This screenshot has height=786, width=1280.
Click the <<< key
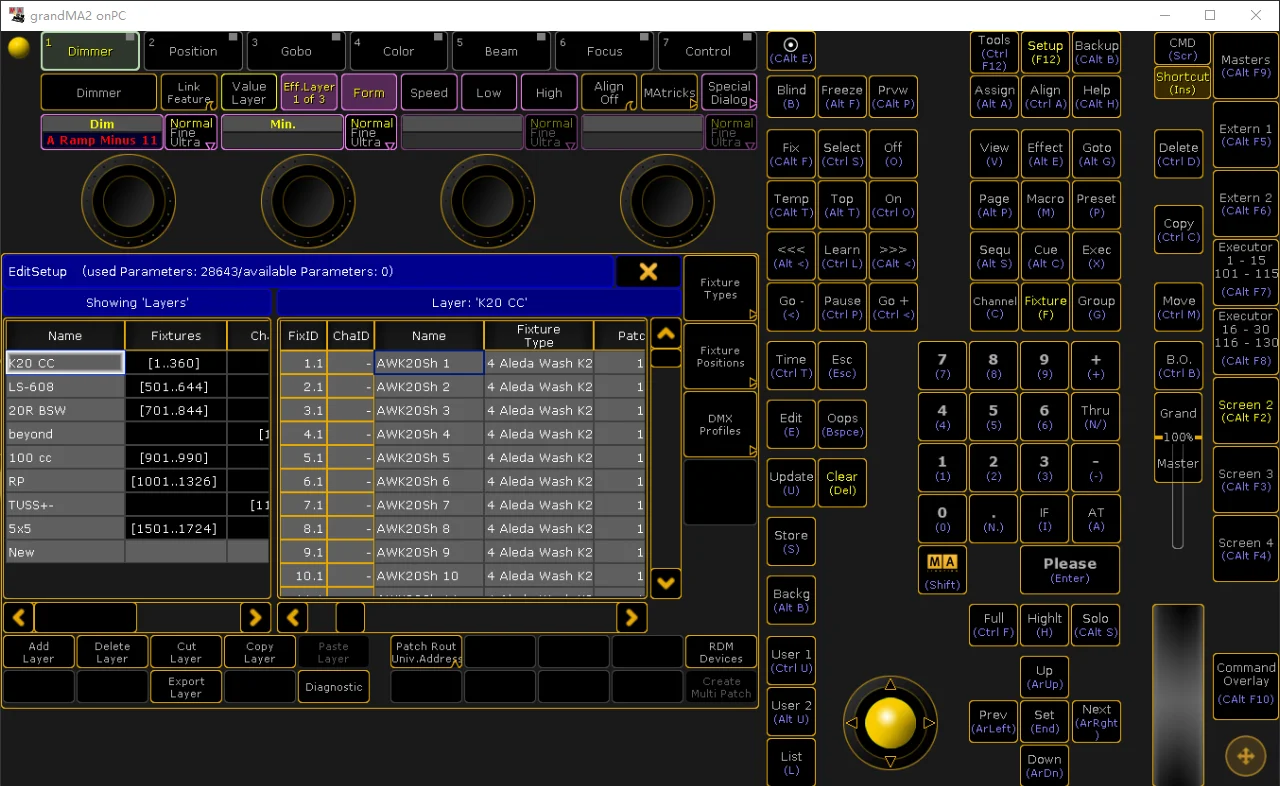coord(791,256)
